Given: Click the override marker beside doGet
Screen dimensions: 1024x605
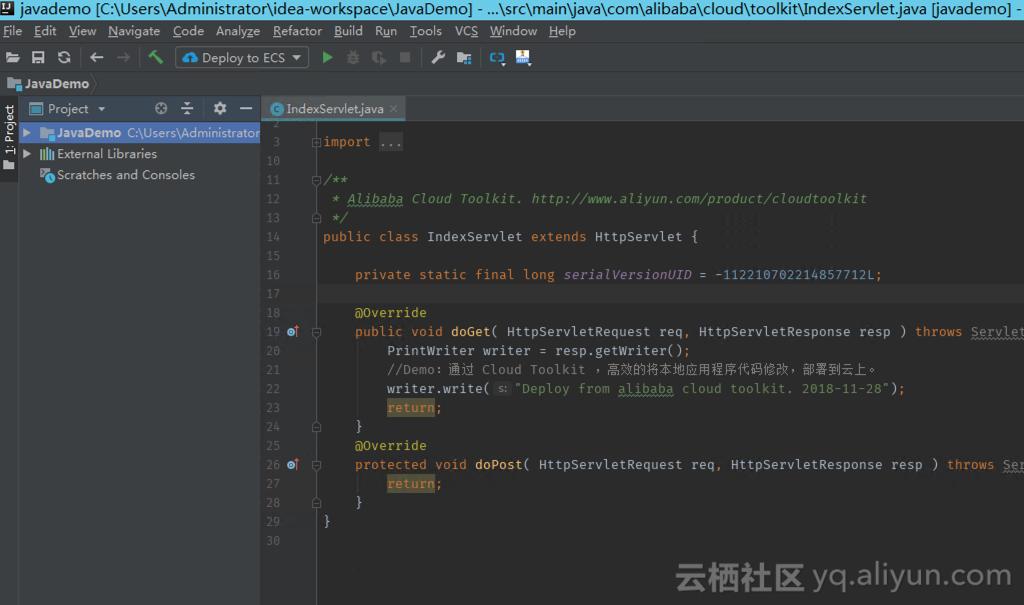Looking at the screenshot, I should (292, 331).
